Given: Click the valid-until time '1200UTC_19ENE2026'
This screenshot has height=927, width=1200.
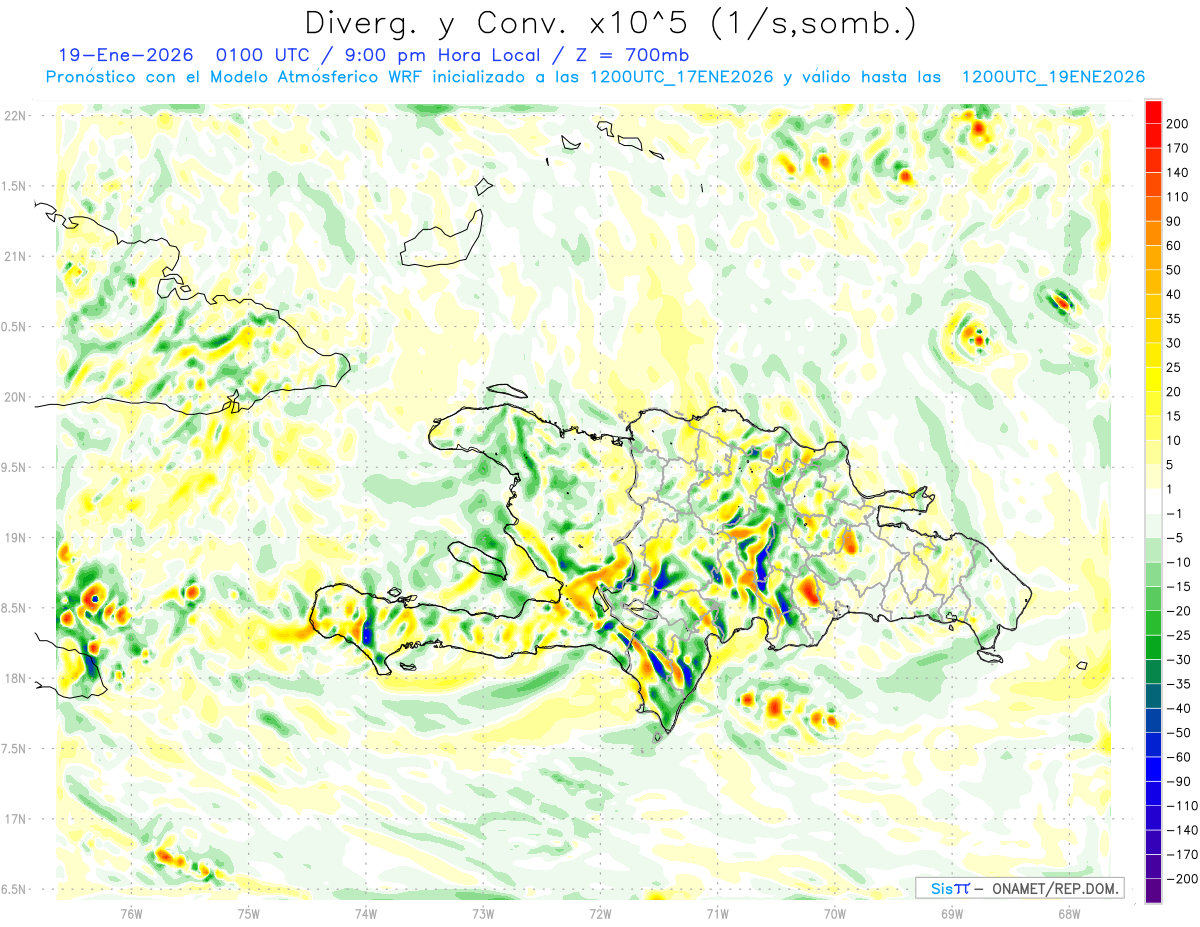Looking at the screenshot, I should click(x=1053, y=78).
